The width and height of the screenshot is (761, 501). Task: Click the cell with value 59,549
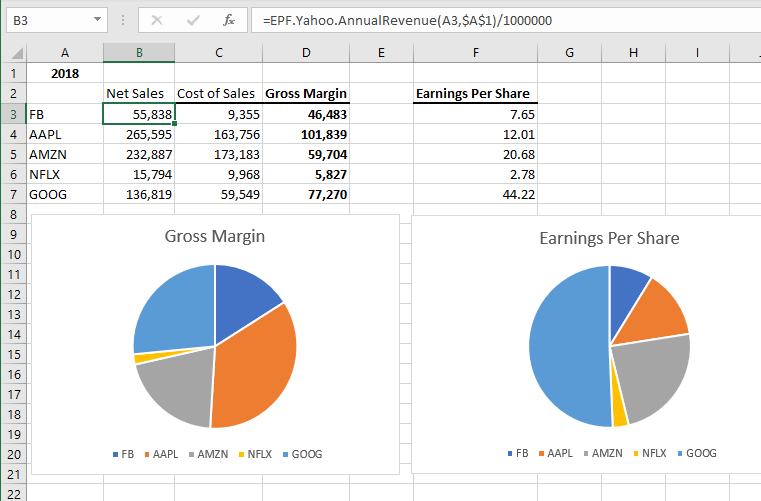coord(218,194)
